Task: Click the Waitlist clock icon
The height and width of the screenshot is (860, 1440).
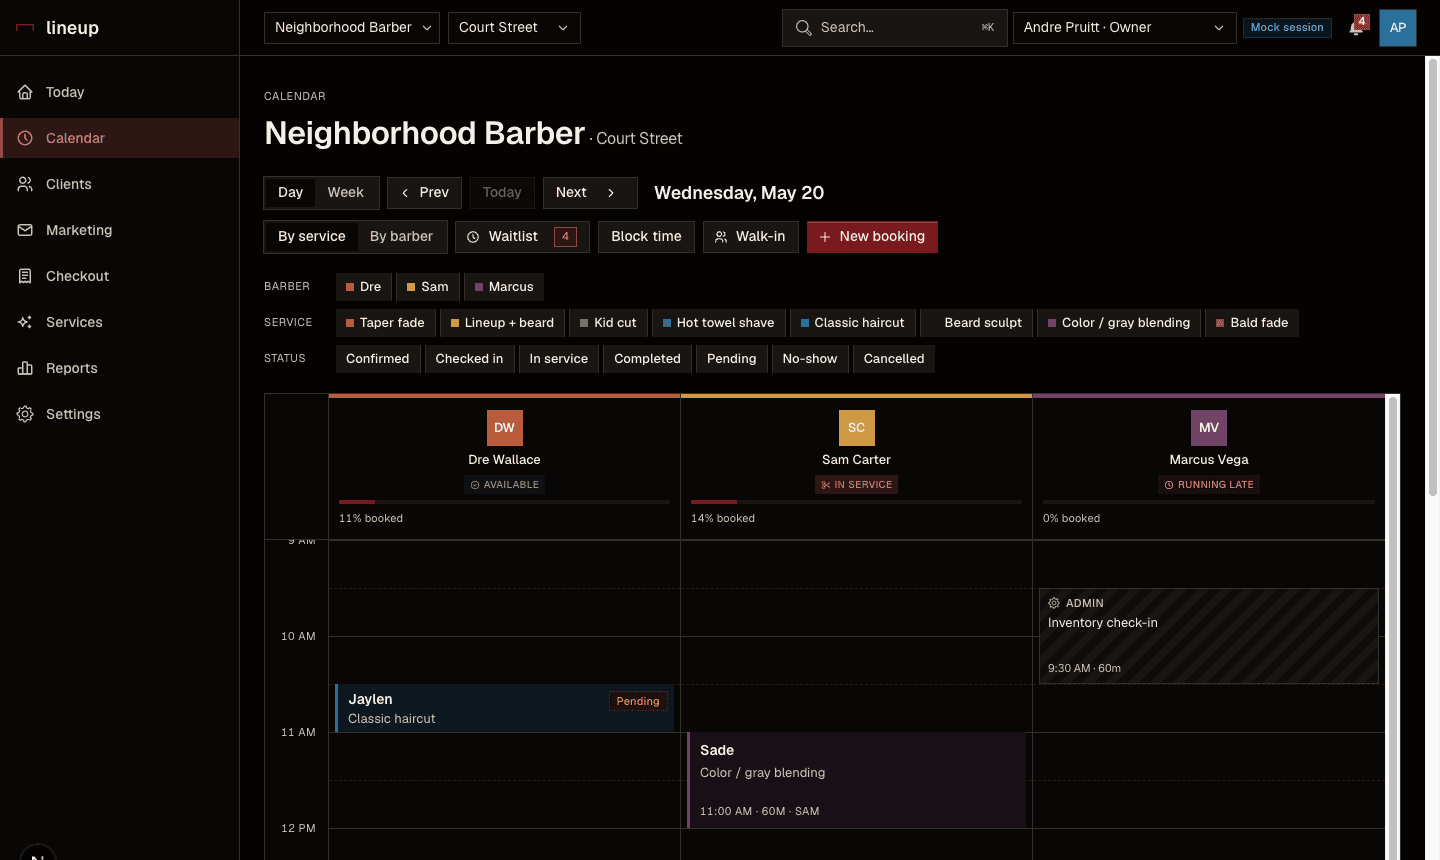Action: 473,237
